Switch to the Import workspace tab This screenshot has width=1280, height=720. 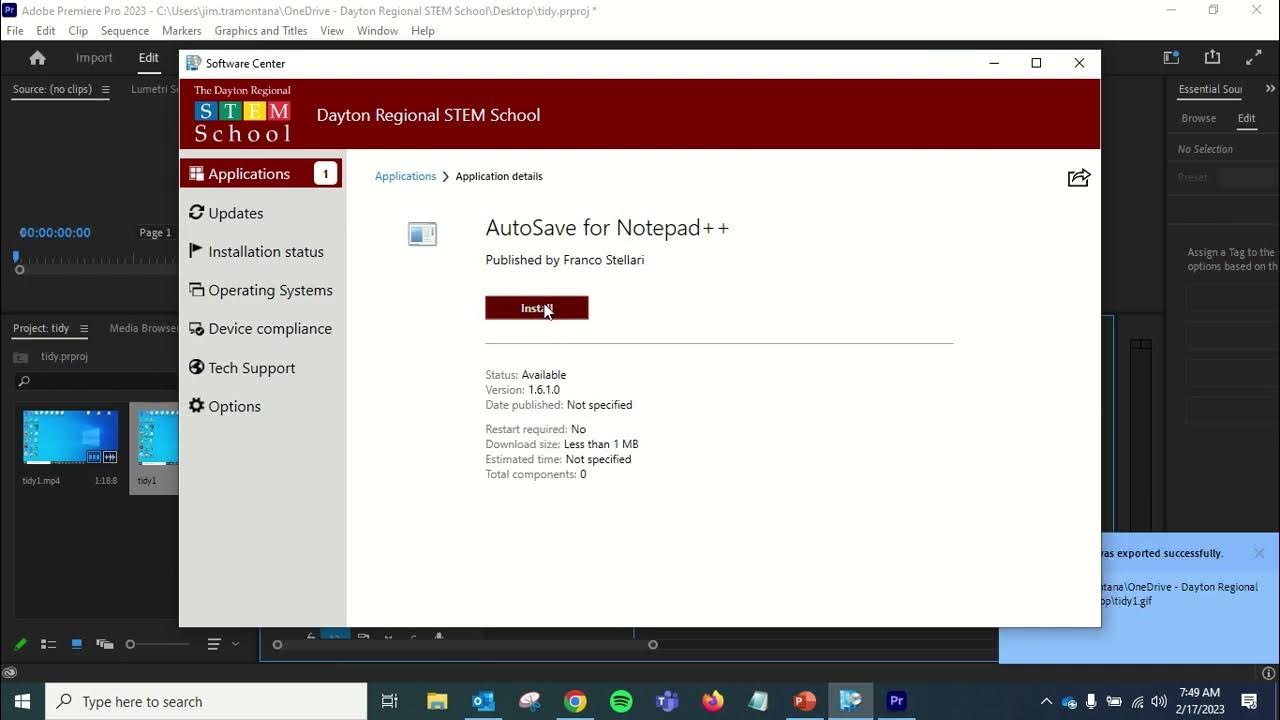(x=94, y=58)
